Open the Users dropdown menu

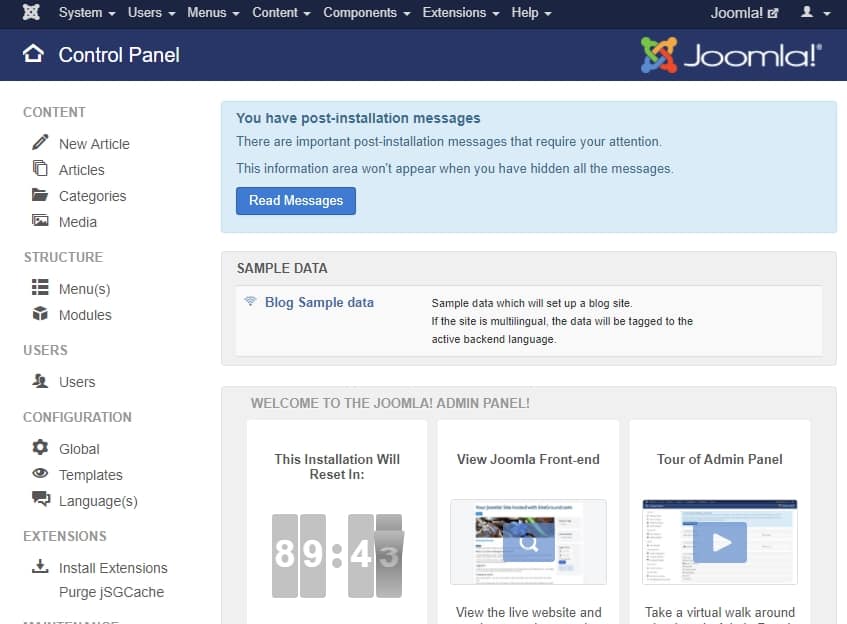pyautogui.click(x=151, y=12)
